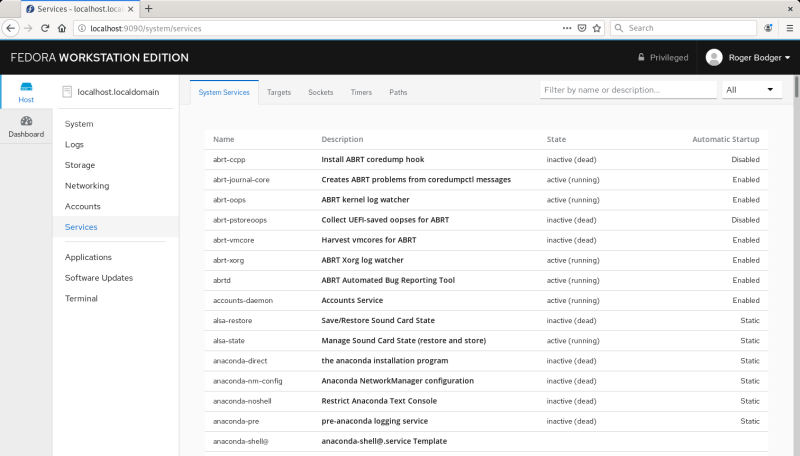Open the Targets tab
The image size is (800, 456).
(x=279, y=92)
